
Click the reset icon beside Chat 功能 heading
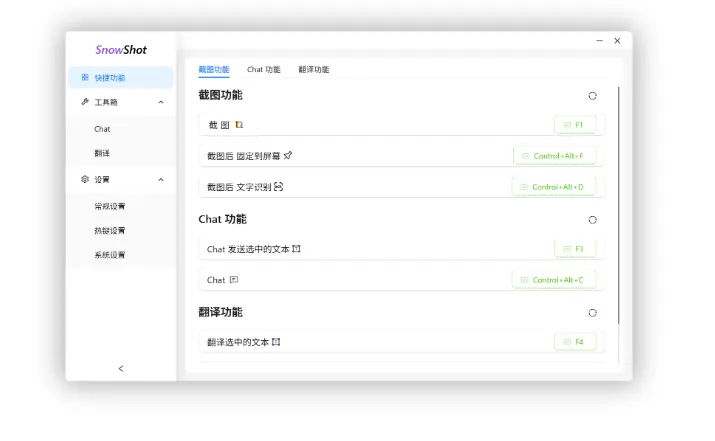pos(592,220)
